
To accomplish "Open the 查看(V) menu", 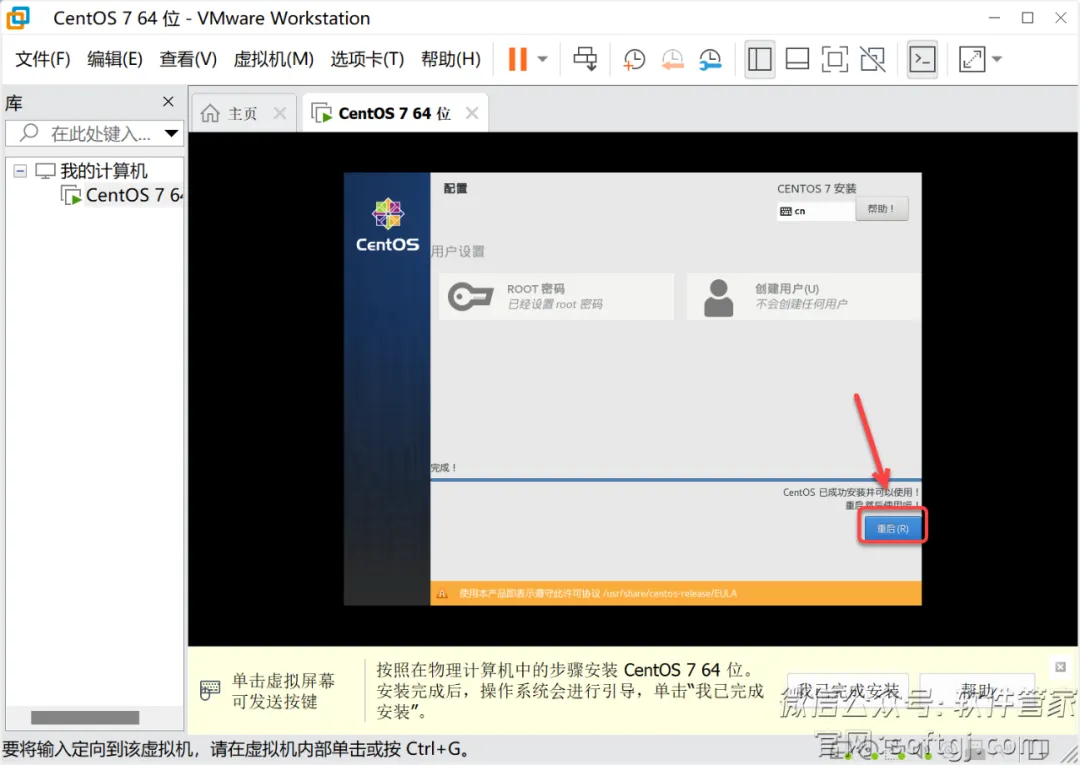I will click(188, 59).
